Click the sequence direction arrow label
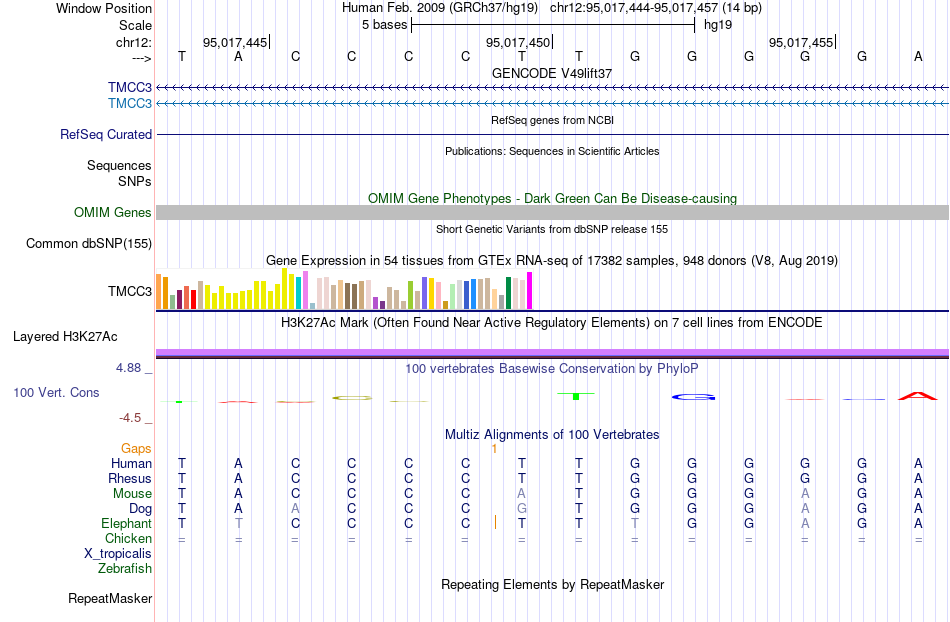The height and width of the screenshot is (622, 950). pyautogui.click(x=142, y=58)
